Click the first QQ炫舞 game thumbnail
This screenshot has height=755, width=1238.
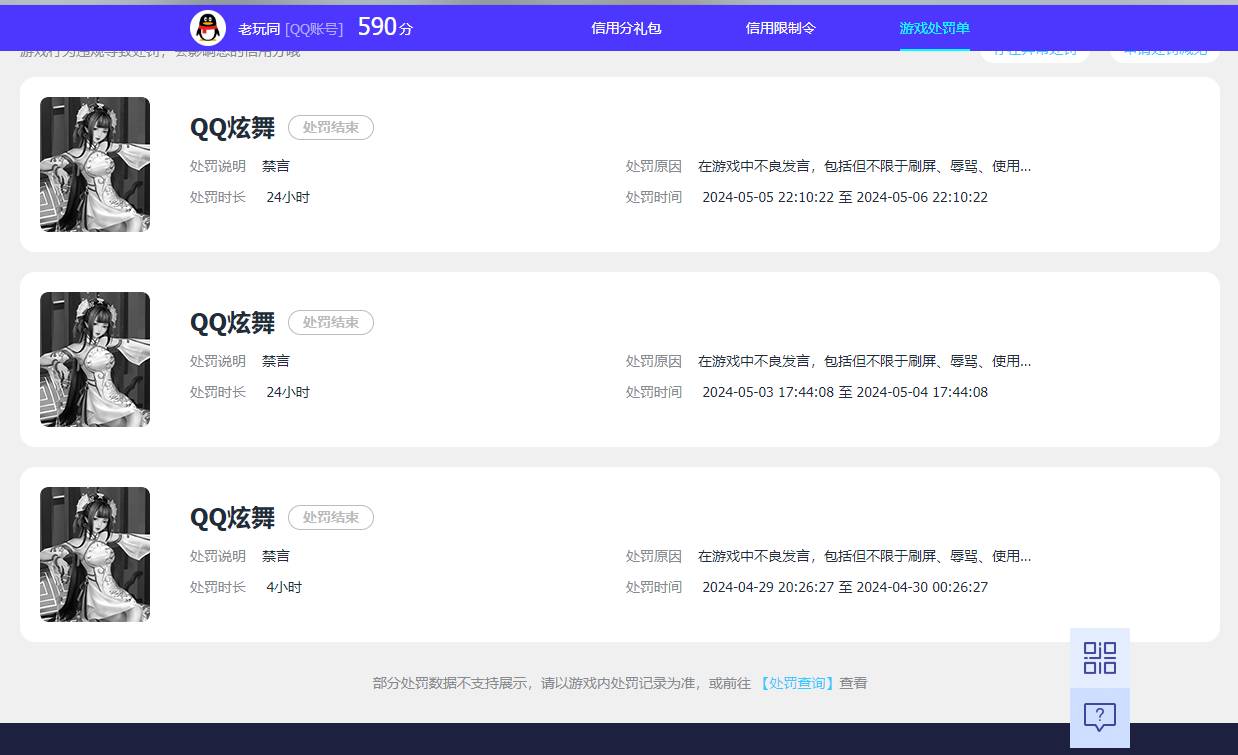pos(95,163)
